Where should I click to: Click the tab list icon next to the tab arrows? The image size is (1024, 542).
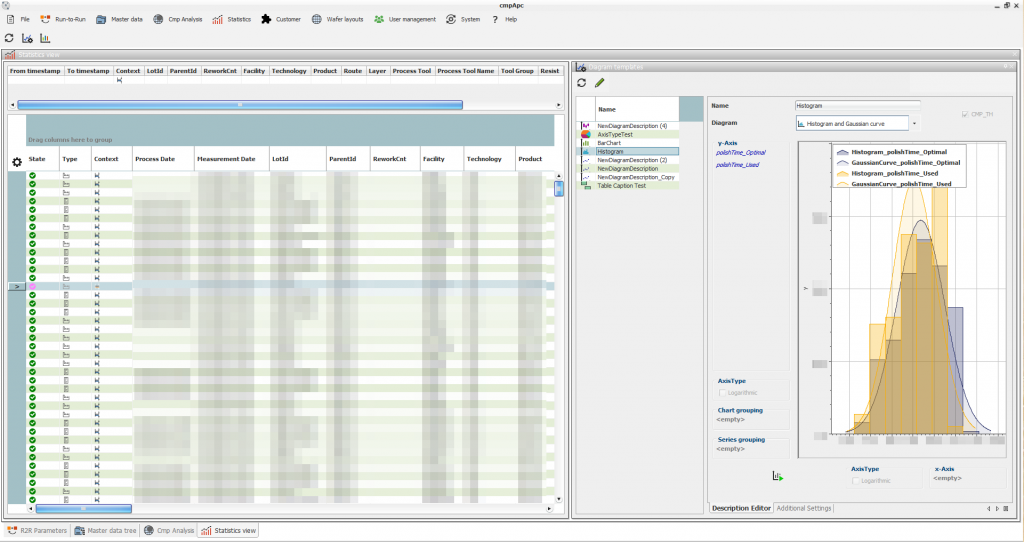1006,508
